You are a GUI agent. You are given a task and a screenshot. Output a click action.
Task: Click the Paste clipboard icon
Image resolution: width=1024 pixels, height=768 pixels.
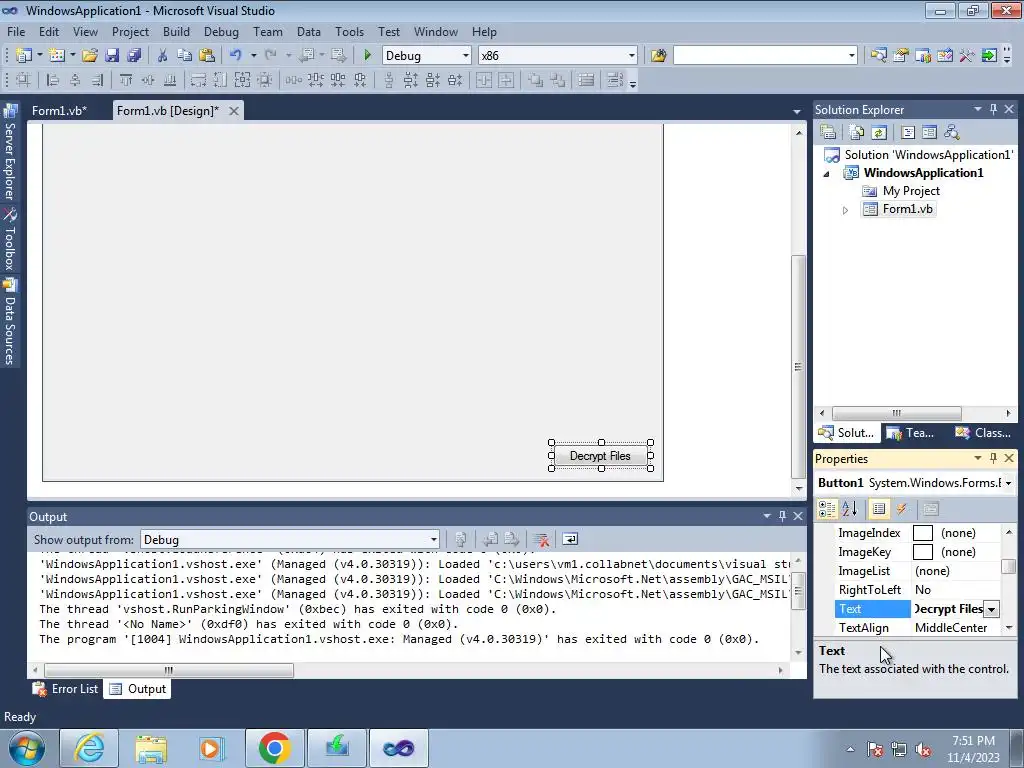(x=206, y=56)
